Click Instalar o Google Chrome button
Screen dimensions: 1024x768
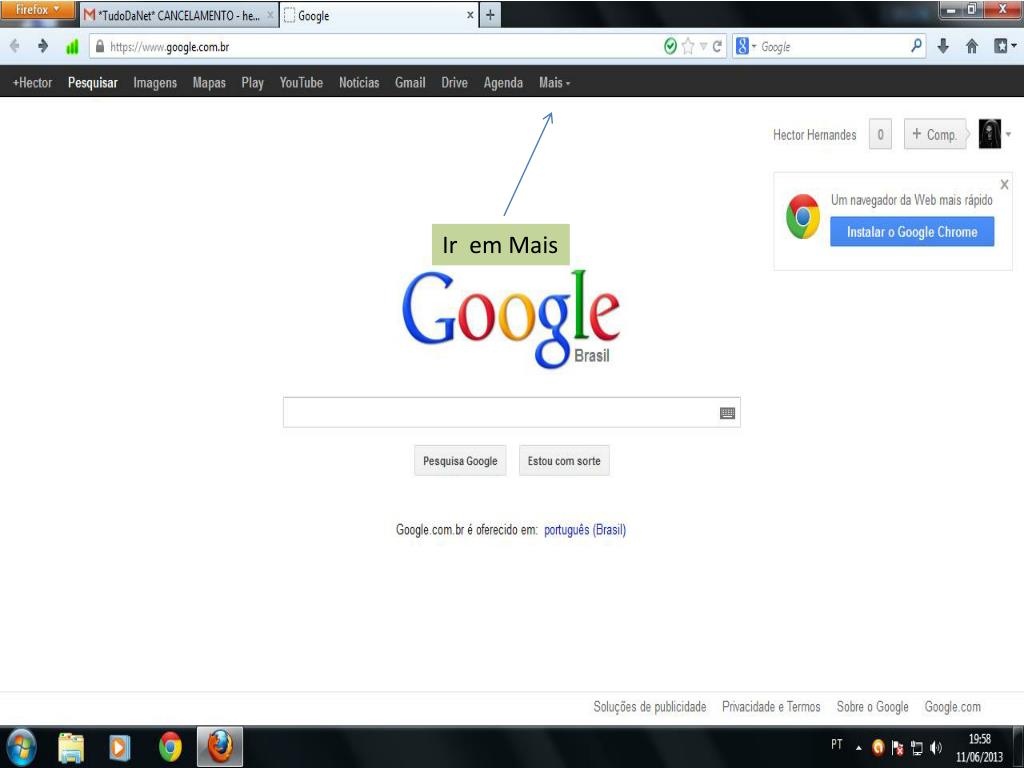912,232
